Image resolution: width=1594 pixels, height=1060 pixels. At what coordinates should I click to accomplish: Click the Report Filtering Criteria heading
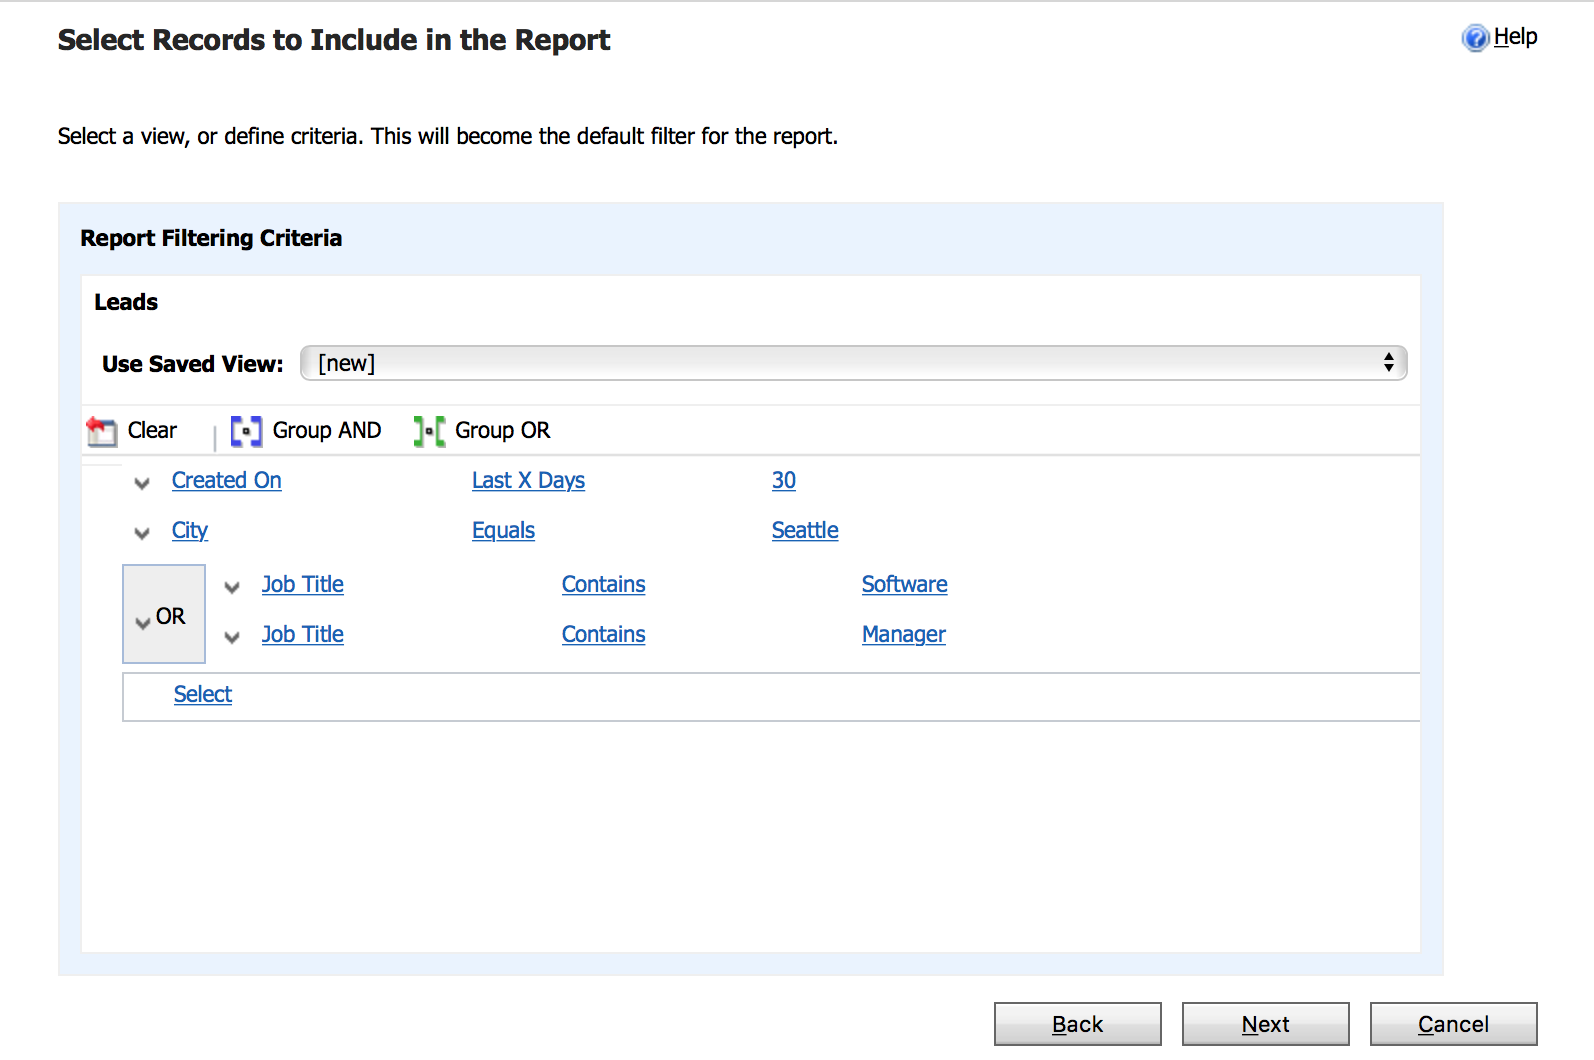pos(211,238)
